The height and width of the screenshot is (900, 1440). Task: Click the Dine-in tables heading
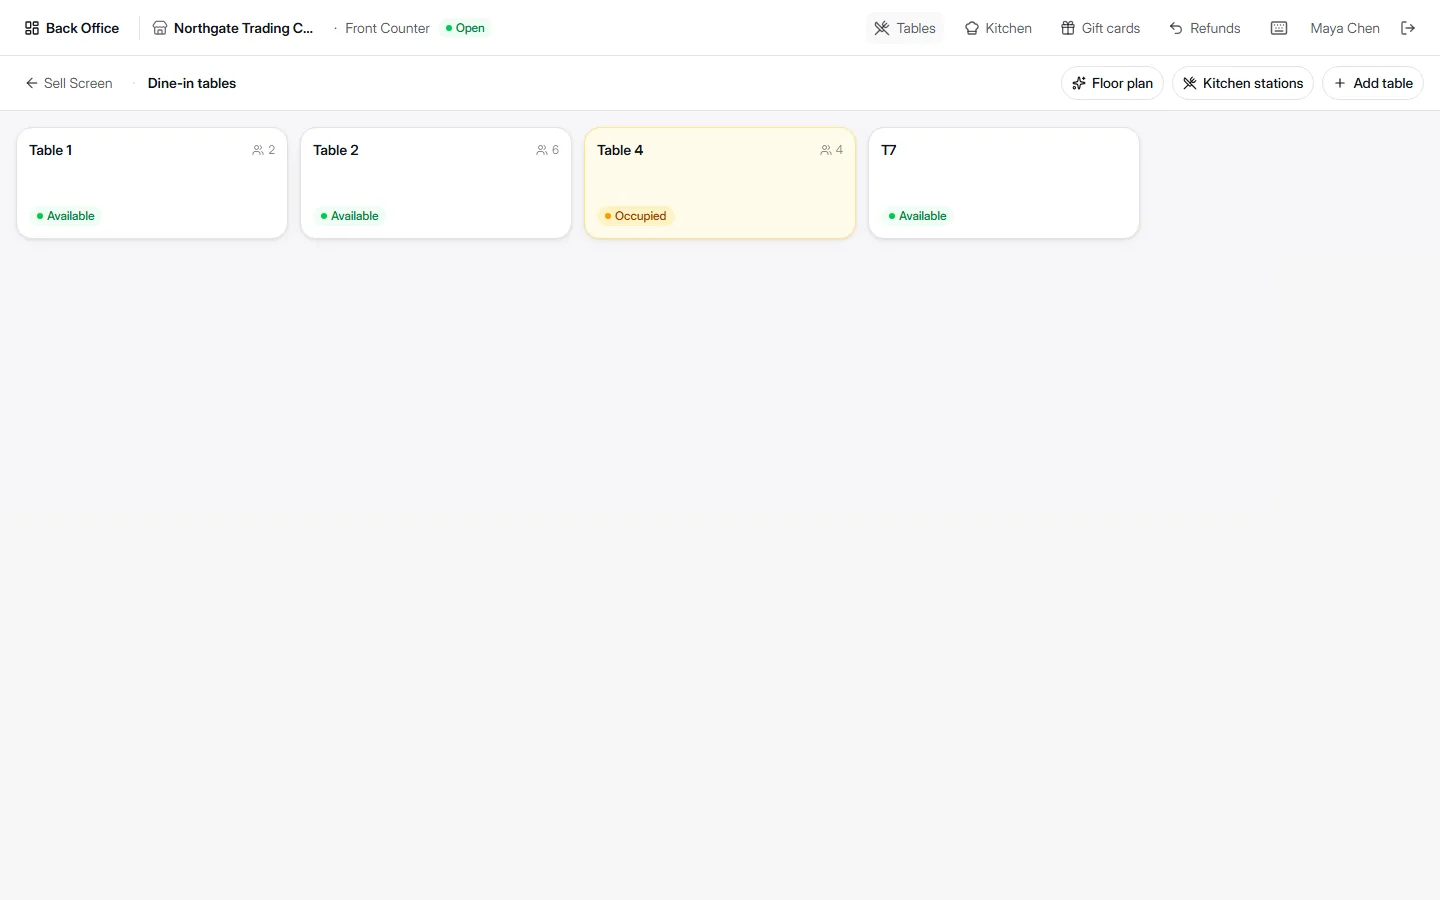coord(192,83)
